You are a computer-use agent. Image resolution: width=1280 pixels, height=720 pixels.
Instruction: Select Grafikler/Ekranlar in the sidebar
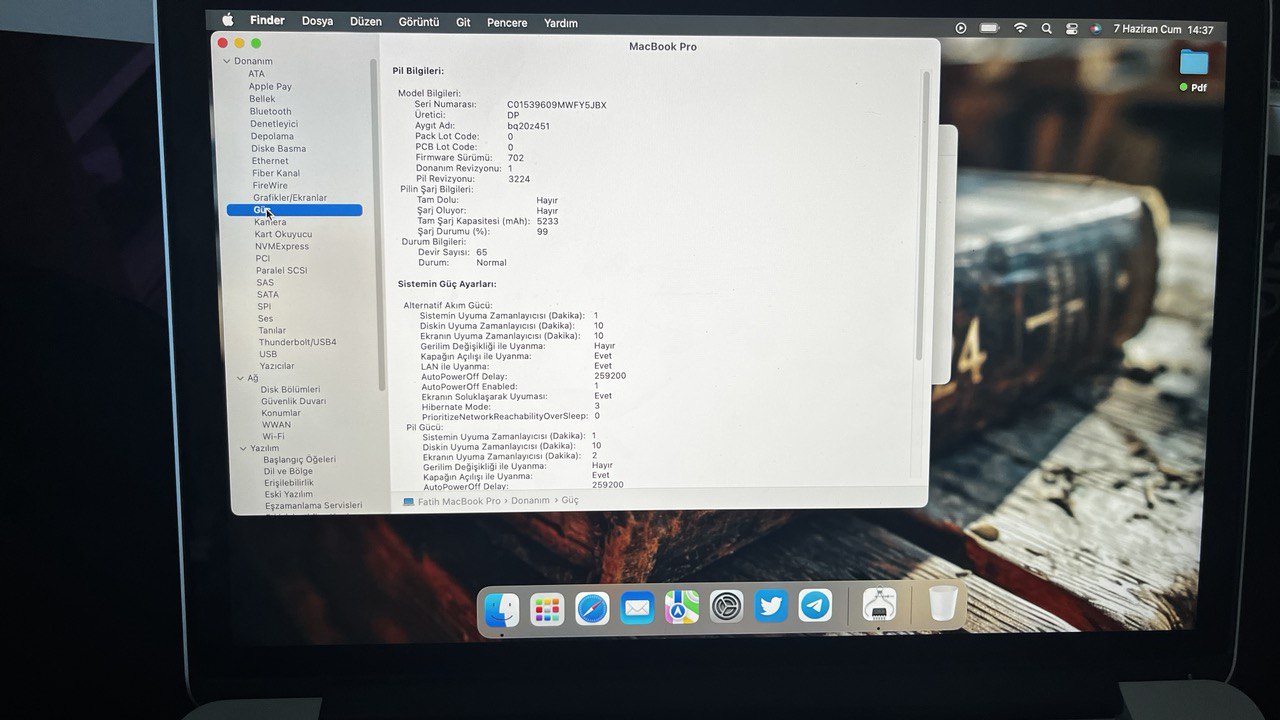coord(290,198)
